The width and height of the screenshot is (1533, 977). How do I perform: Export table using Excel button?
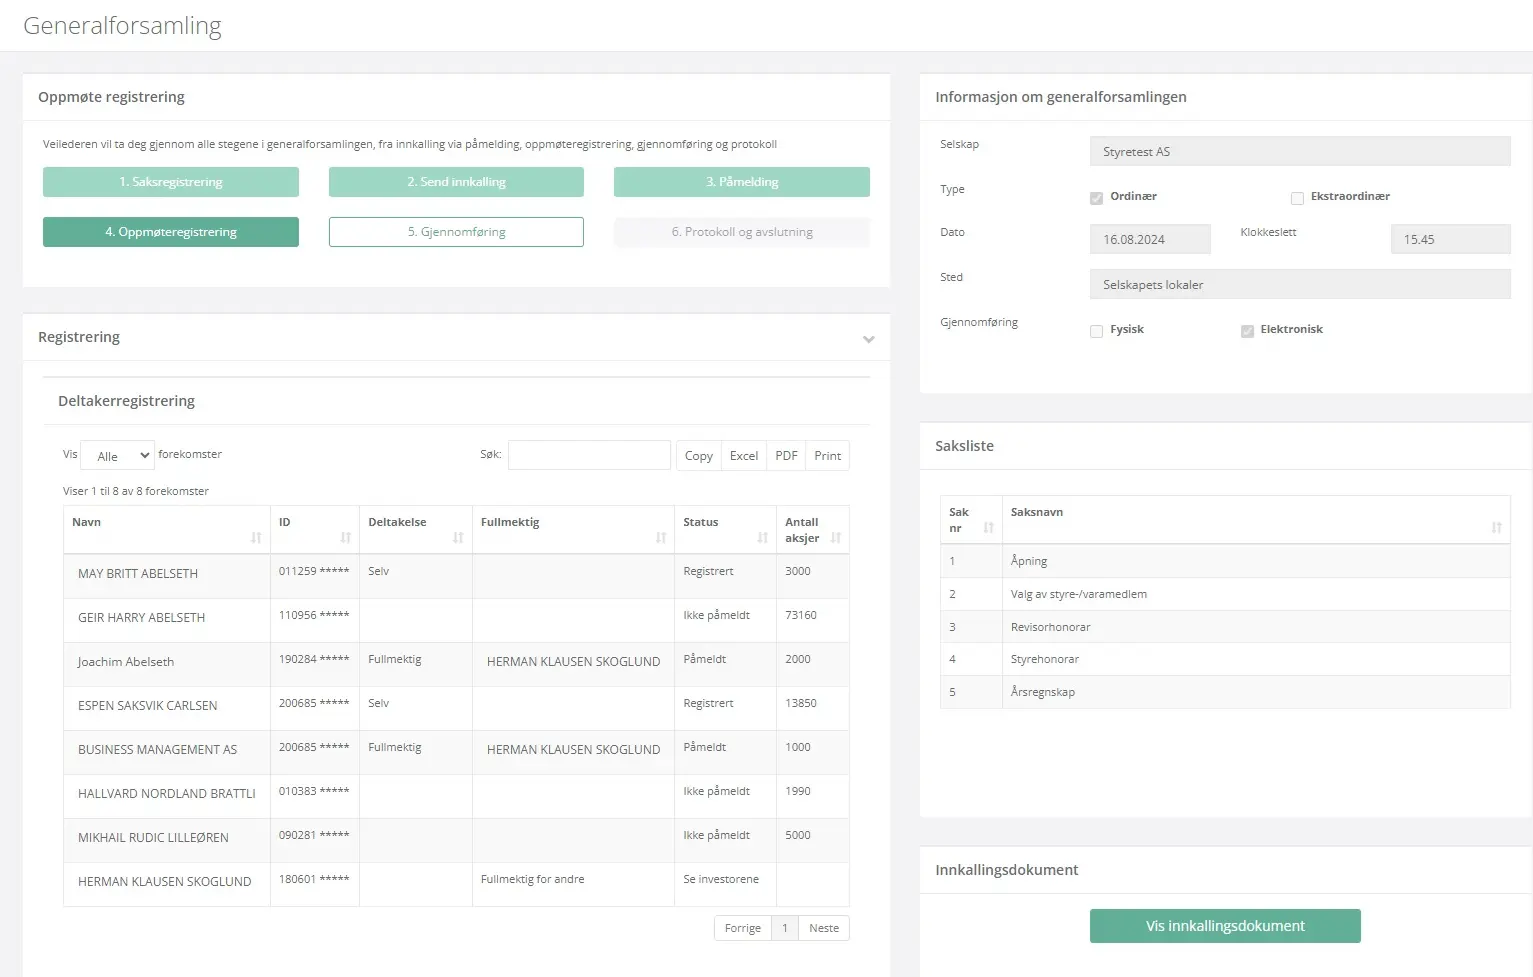[x=743, y=456]
